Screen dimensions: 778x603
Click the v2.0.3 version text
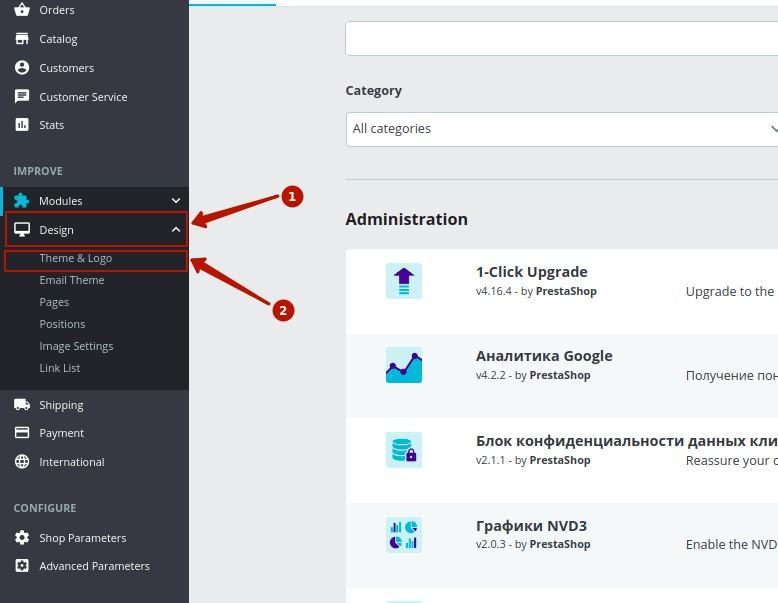pyautogui.click(x=491, y=544)
